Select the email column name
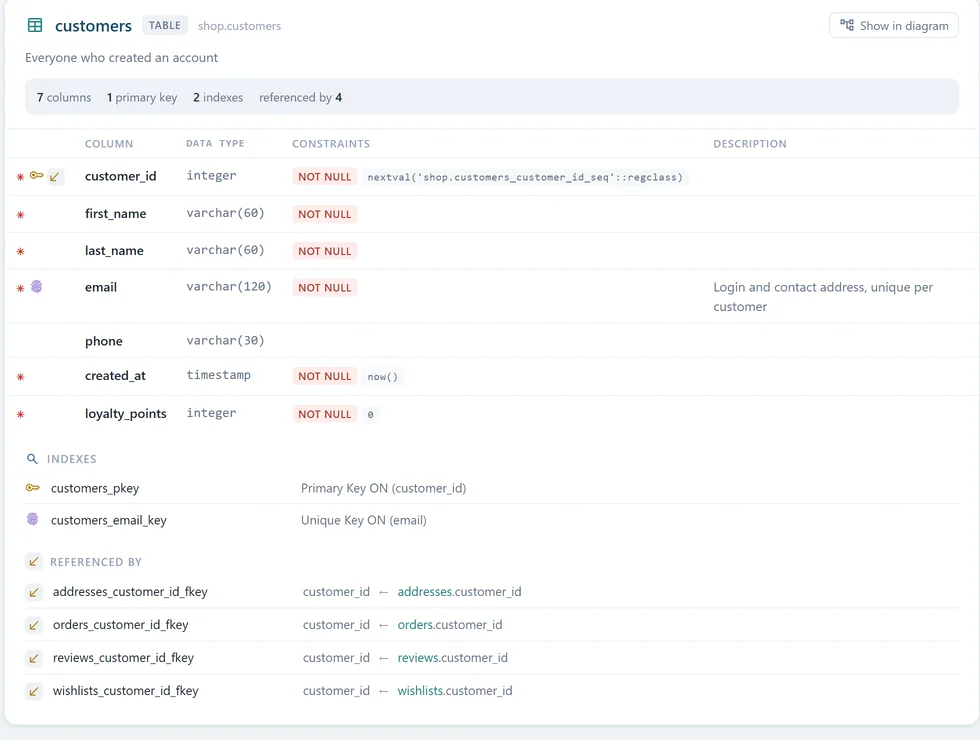The image size is (980, 740). click(101, 288)
